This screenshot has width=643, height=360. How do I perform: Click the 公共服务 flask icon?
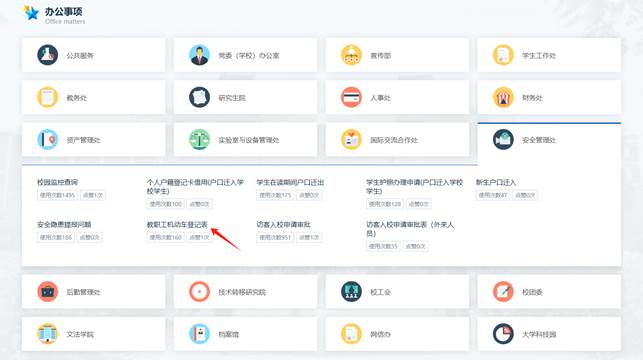pyautogui.click(x=48, y=55)
